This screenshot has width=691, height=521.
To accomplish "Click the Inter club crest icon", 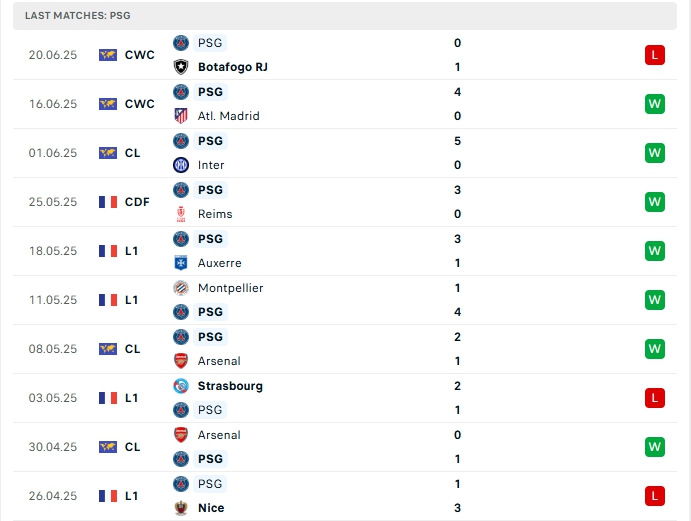I will pos(181,165).
